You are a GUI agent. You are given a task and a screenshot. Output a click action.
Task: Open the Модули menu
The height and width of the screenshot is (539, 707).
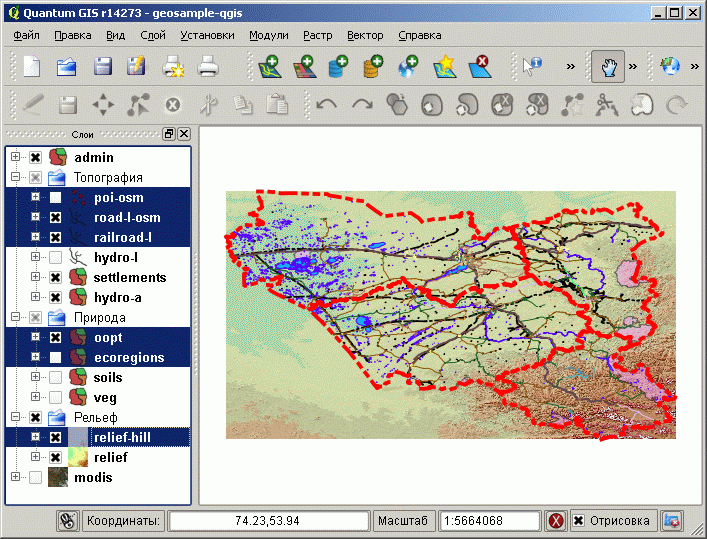pyautogui.click(x=268, y=35)
